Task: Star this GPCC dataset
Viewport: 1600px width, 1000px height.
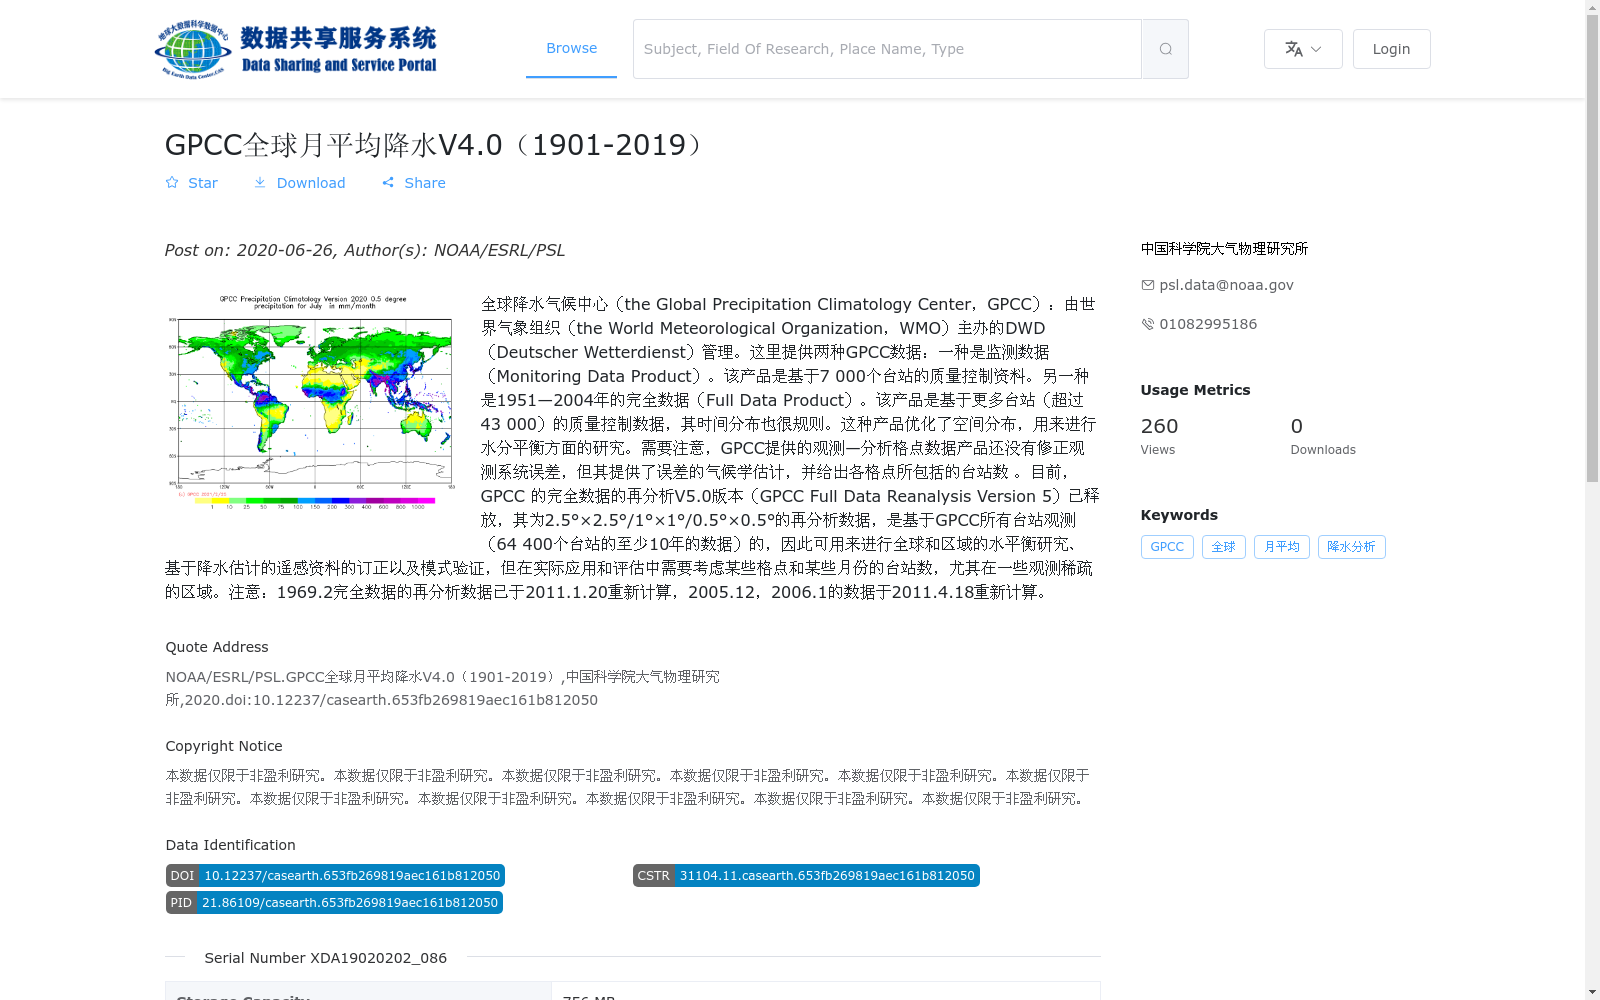Action: 191,183
